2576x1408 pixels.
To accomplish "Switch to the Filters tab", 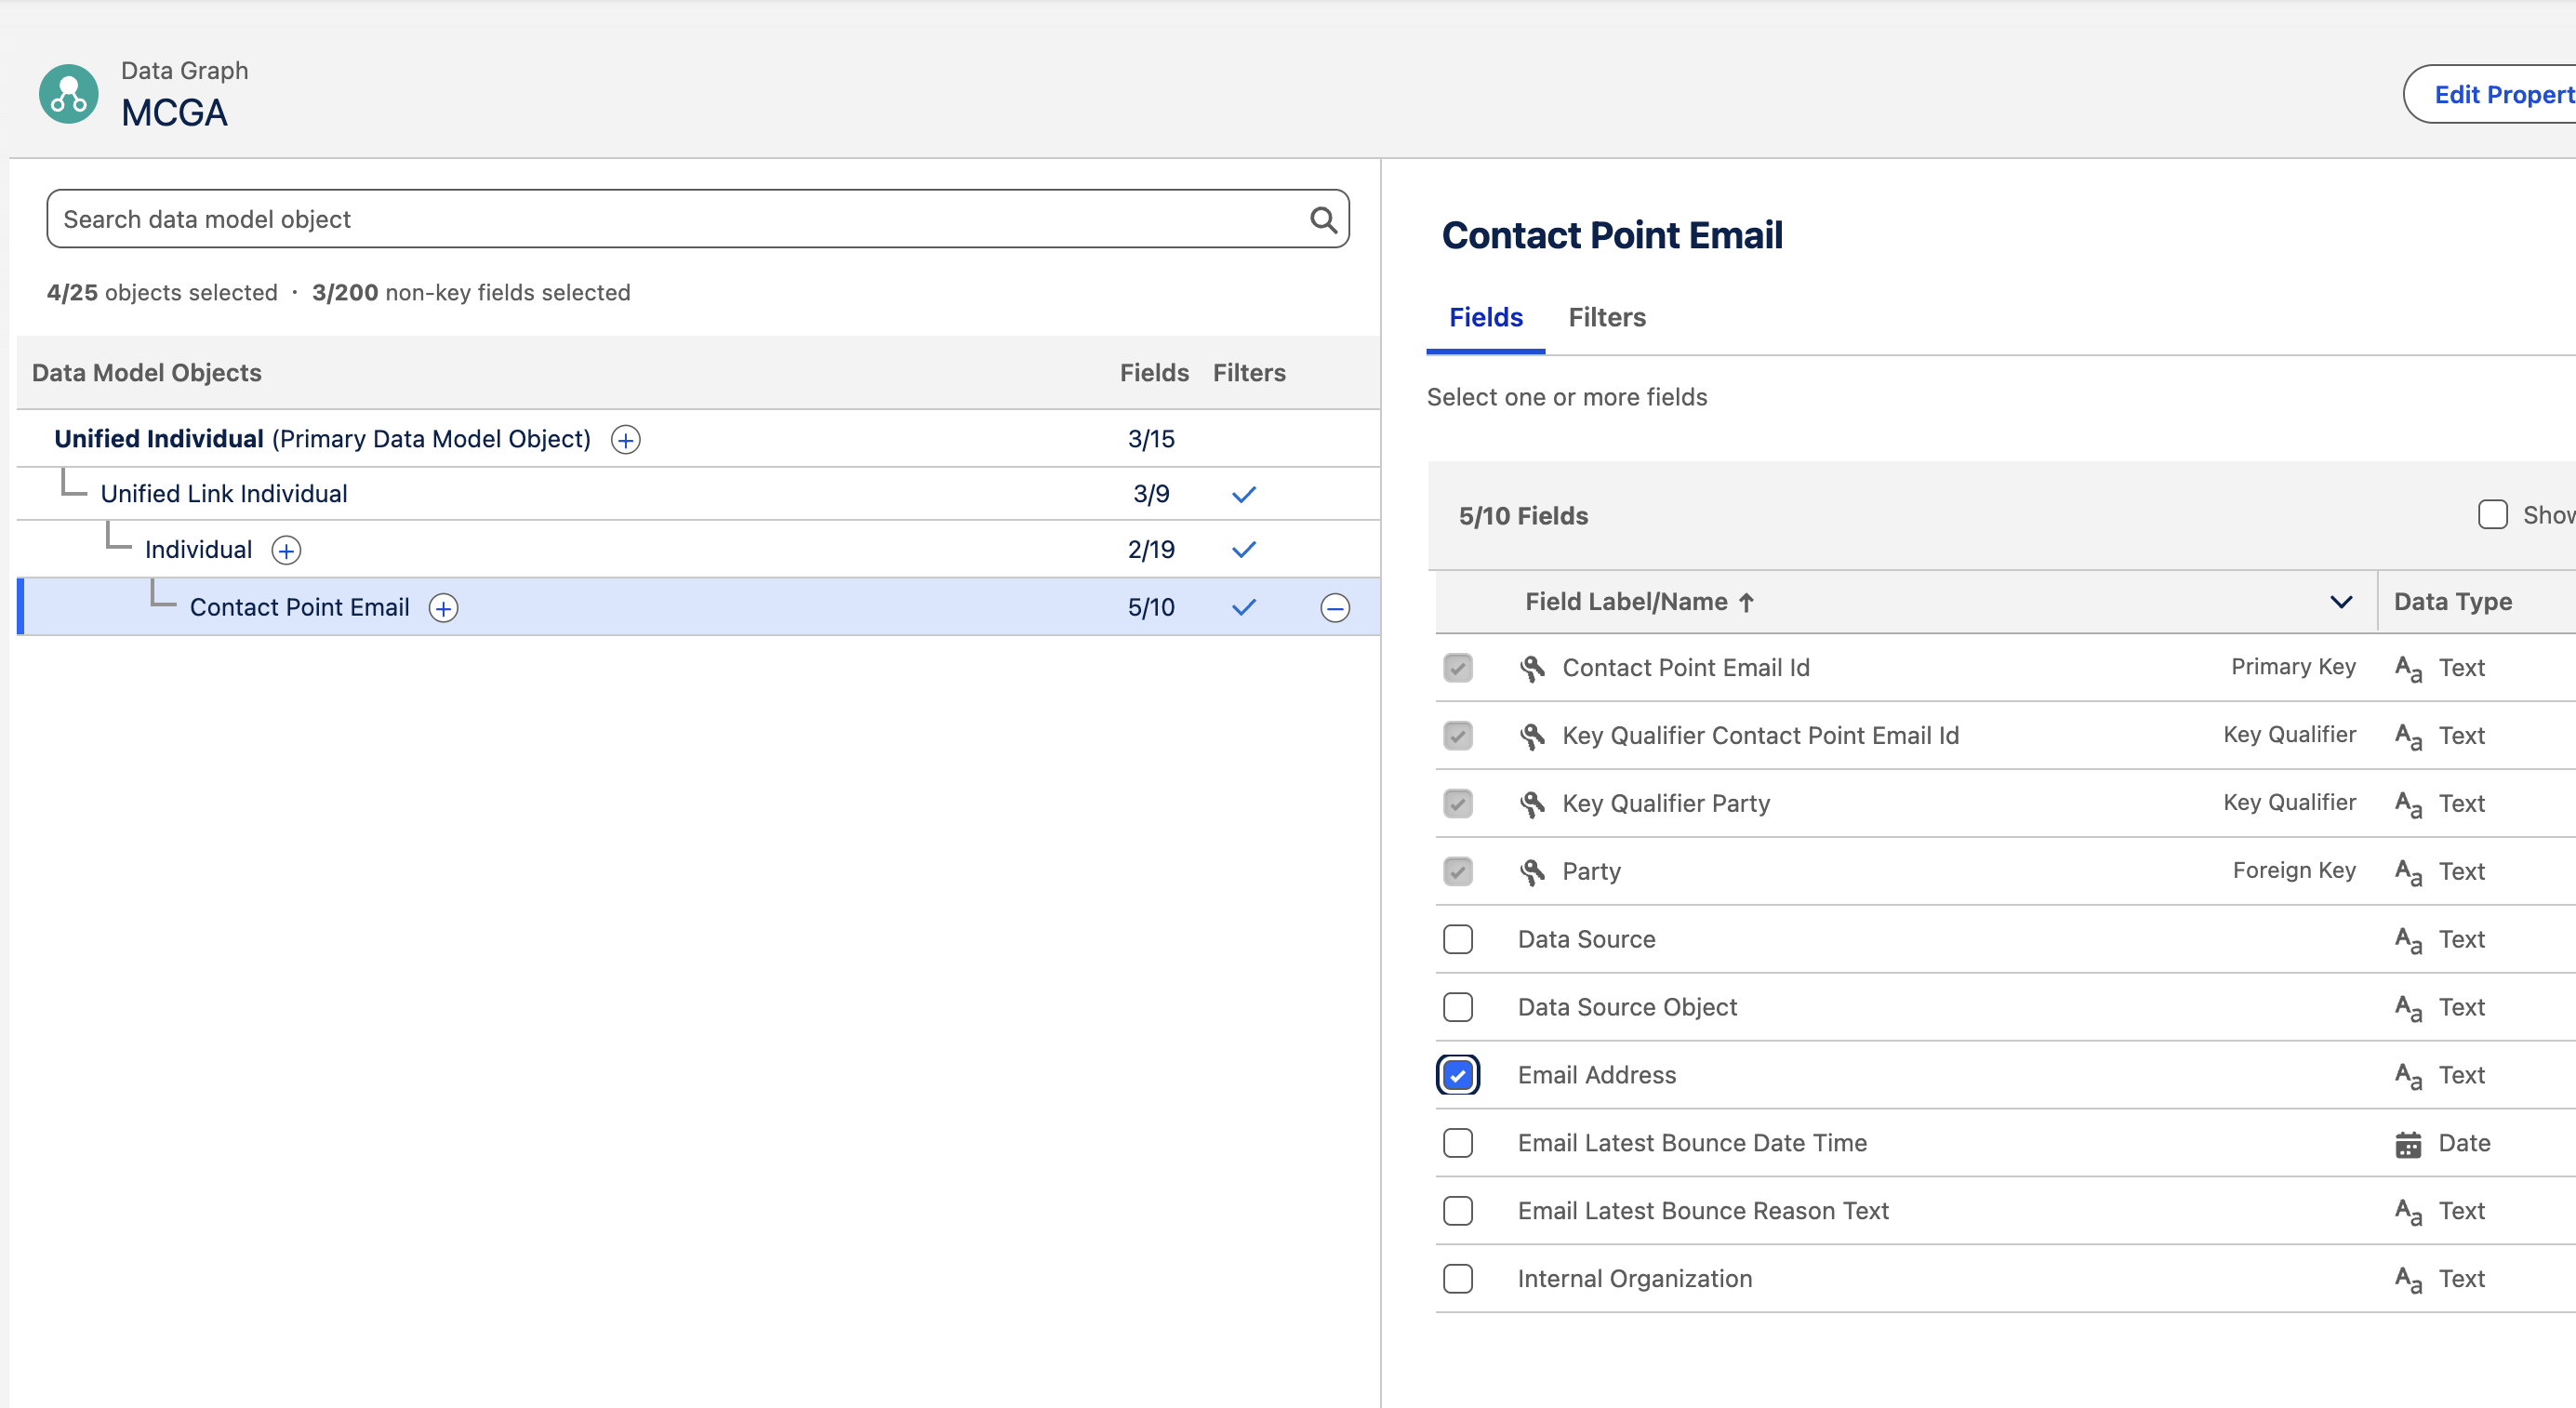I will click(x=1606, y=318).
